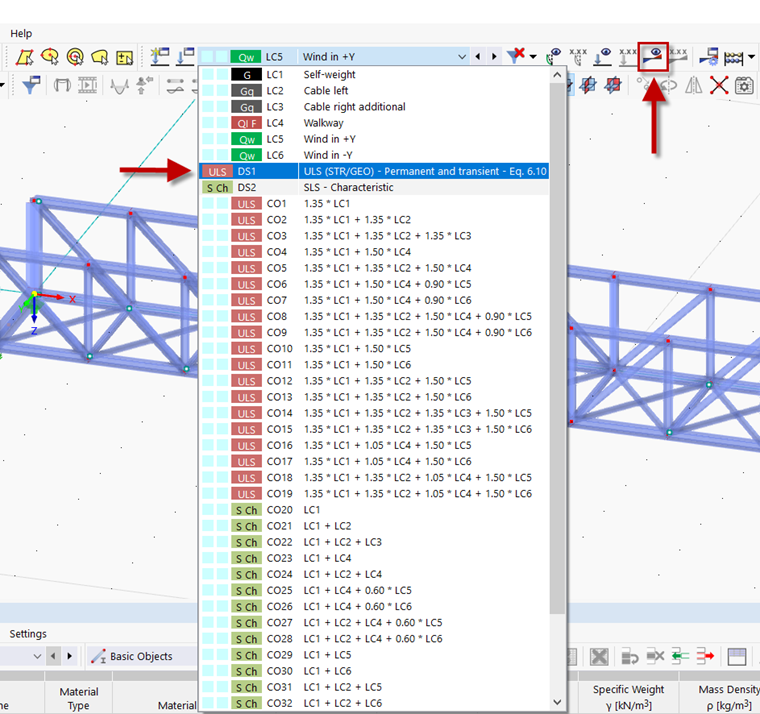Screen dimensions: 760x714
Task: Go to next load case arrow
Action: click(x=494, y=57)
